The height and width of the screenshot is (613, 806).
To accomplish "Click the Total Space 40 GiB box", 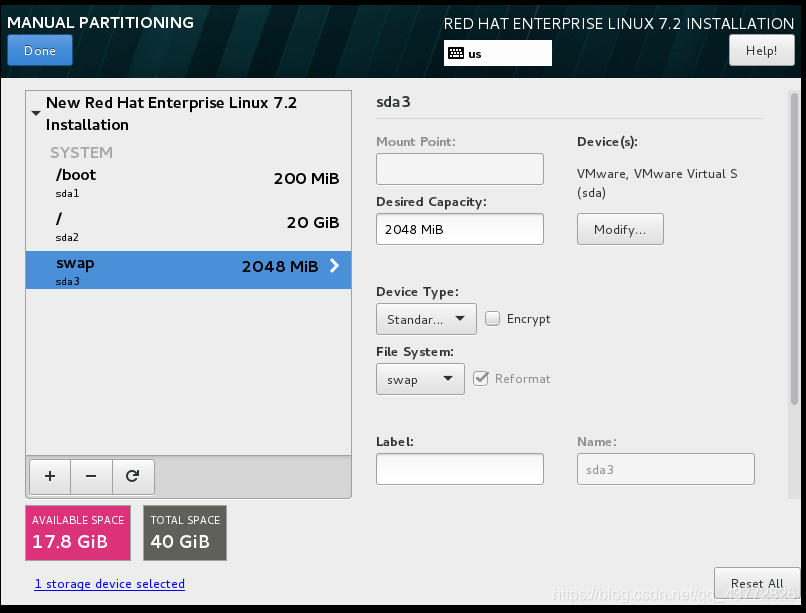I will click(185, 533).
